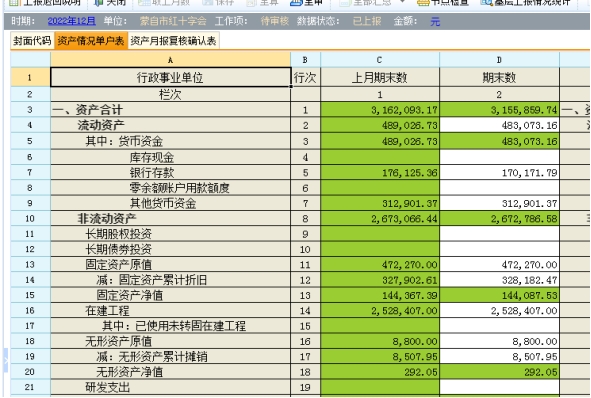Click the 关闭 door icon in toolbar
This screenshot has width=591, height=398.
click(98, 2)
